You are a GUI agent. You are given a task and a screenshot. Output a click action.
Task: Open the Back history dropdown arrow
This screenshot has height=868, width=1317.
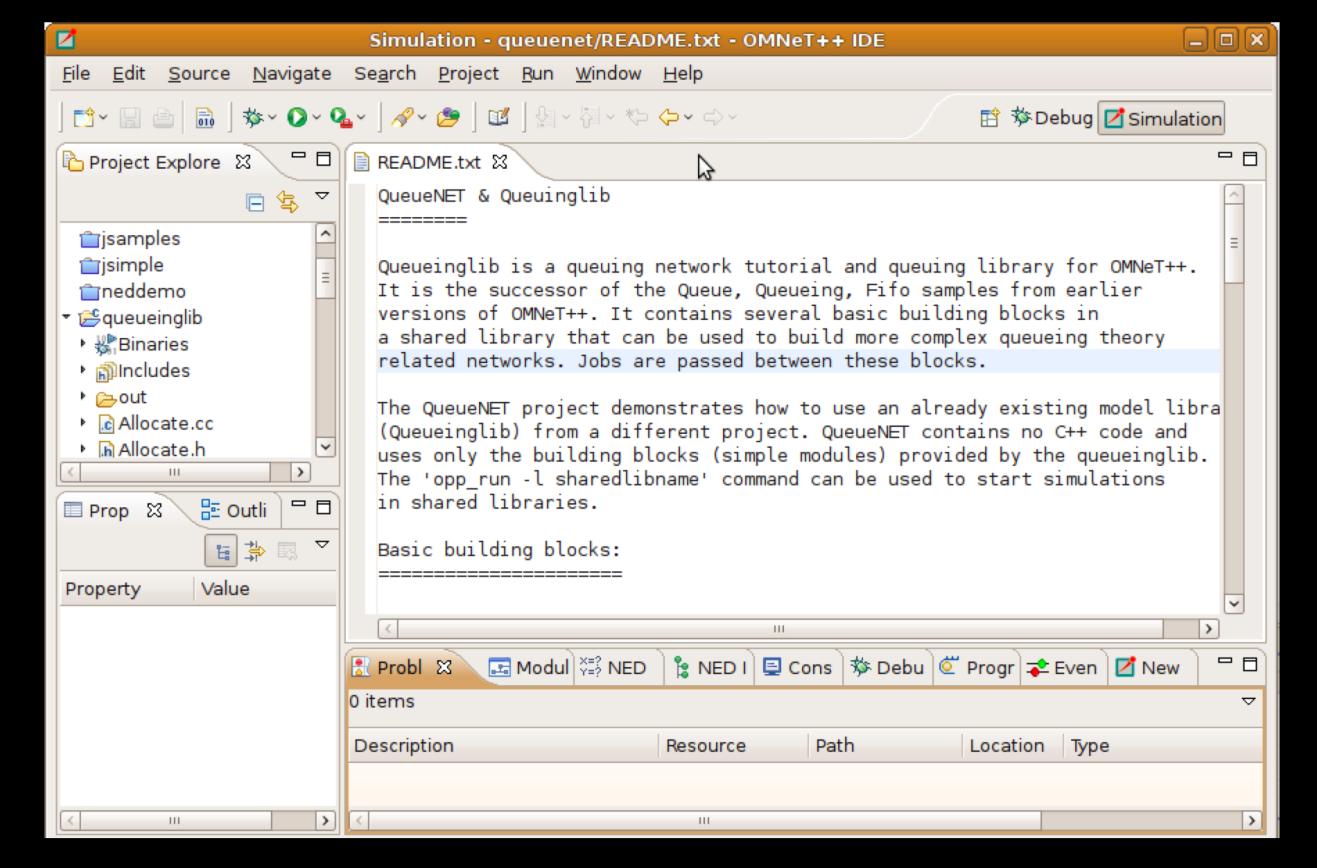tap(689, 119)
